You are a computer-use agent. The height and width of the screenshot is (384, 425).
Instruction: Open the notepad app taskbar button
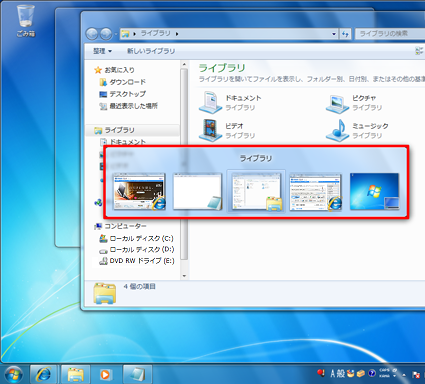tap(137, 374)
